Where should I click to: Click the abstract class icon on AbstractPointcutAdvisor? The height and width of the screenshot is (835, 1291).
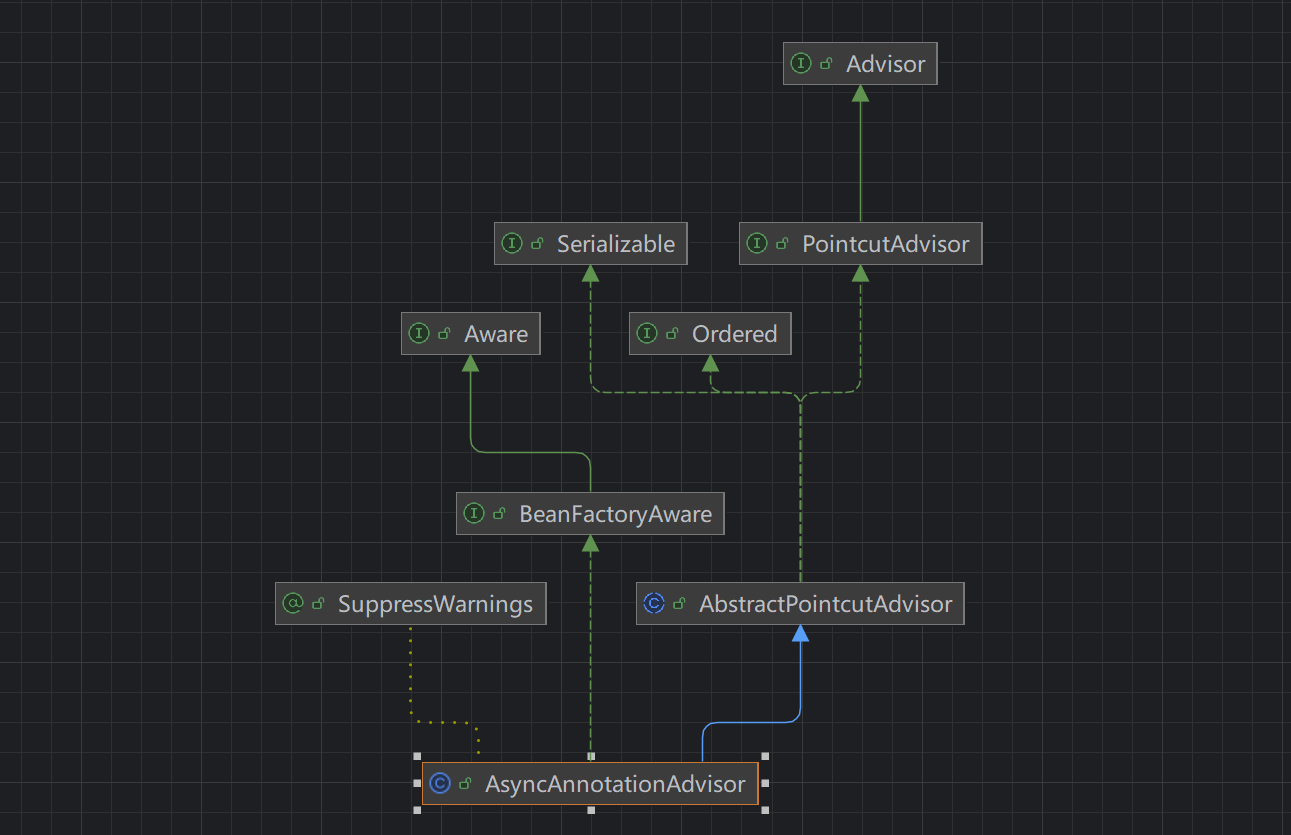pos(653,604)
